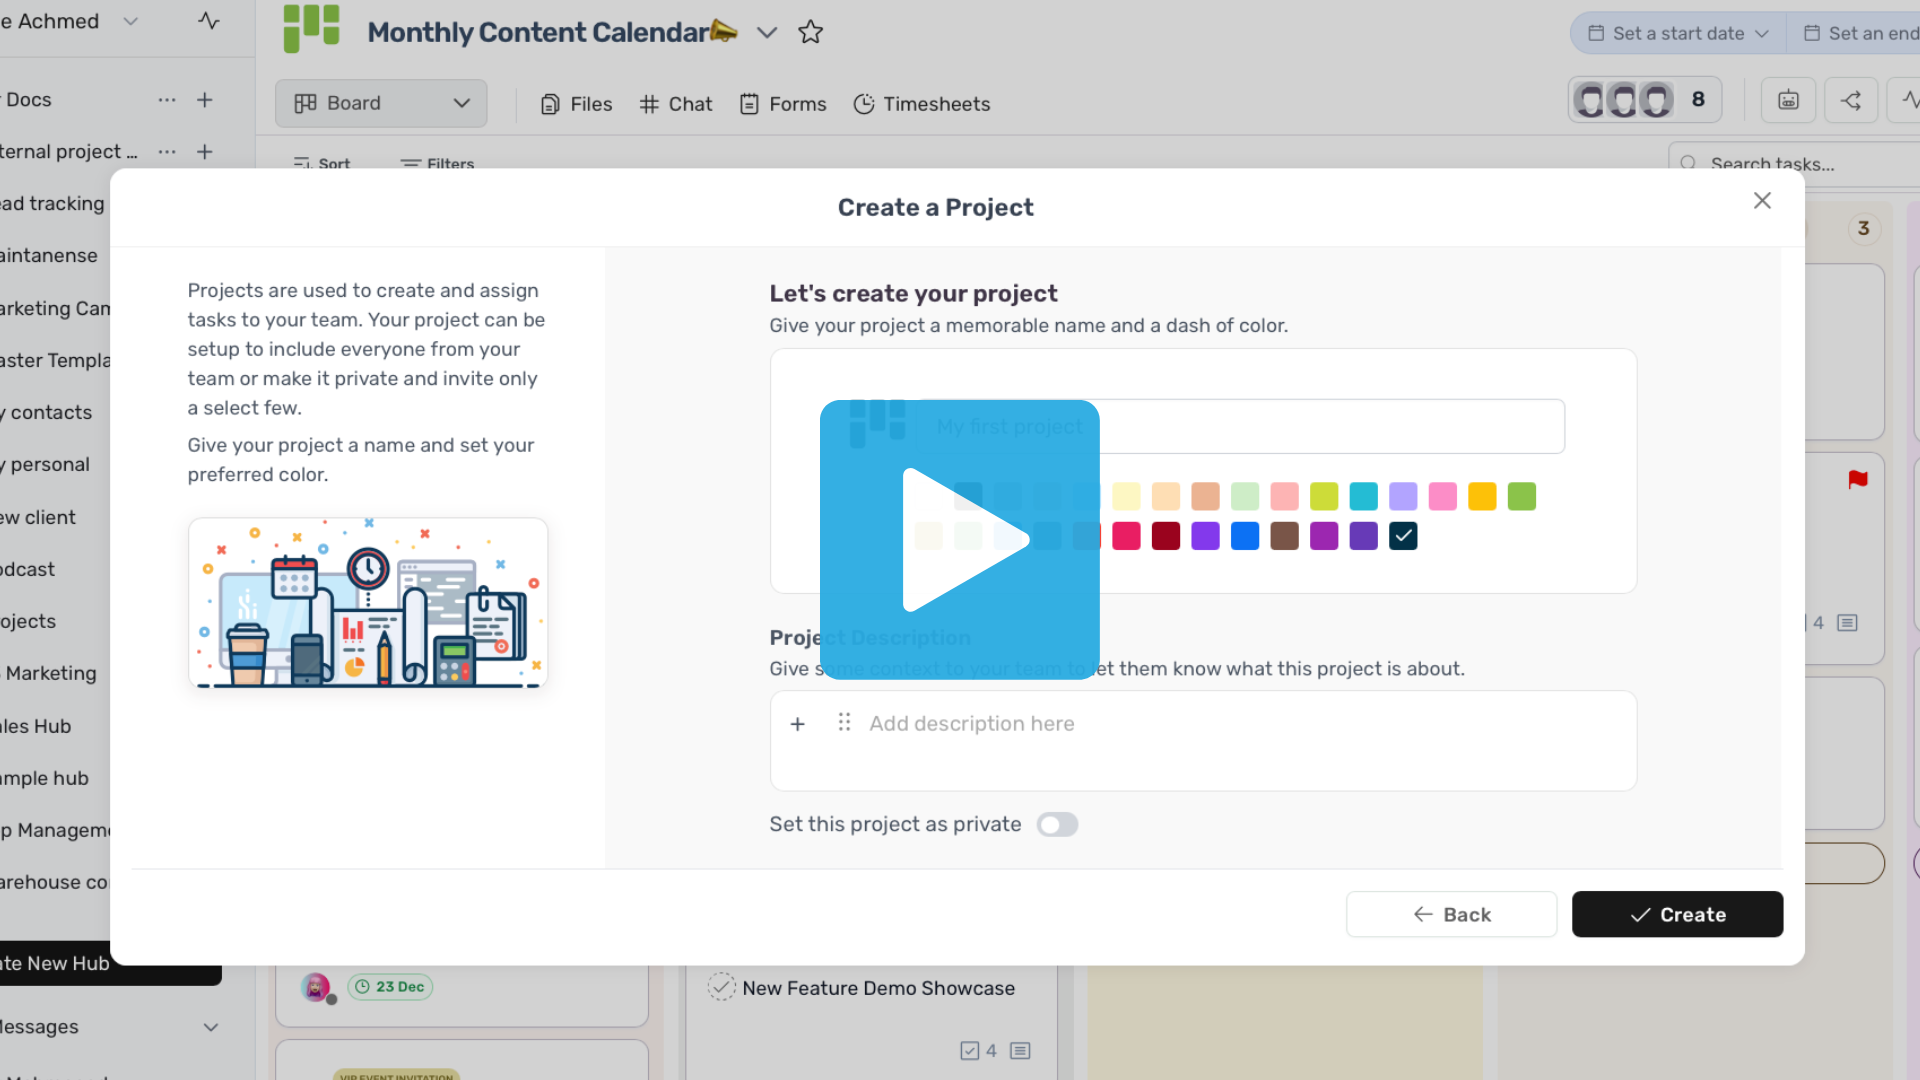The image size is (1920, 1080).
Task: Toggle Set this project as private
Action: (1057, 825)
